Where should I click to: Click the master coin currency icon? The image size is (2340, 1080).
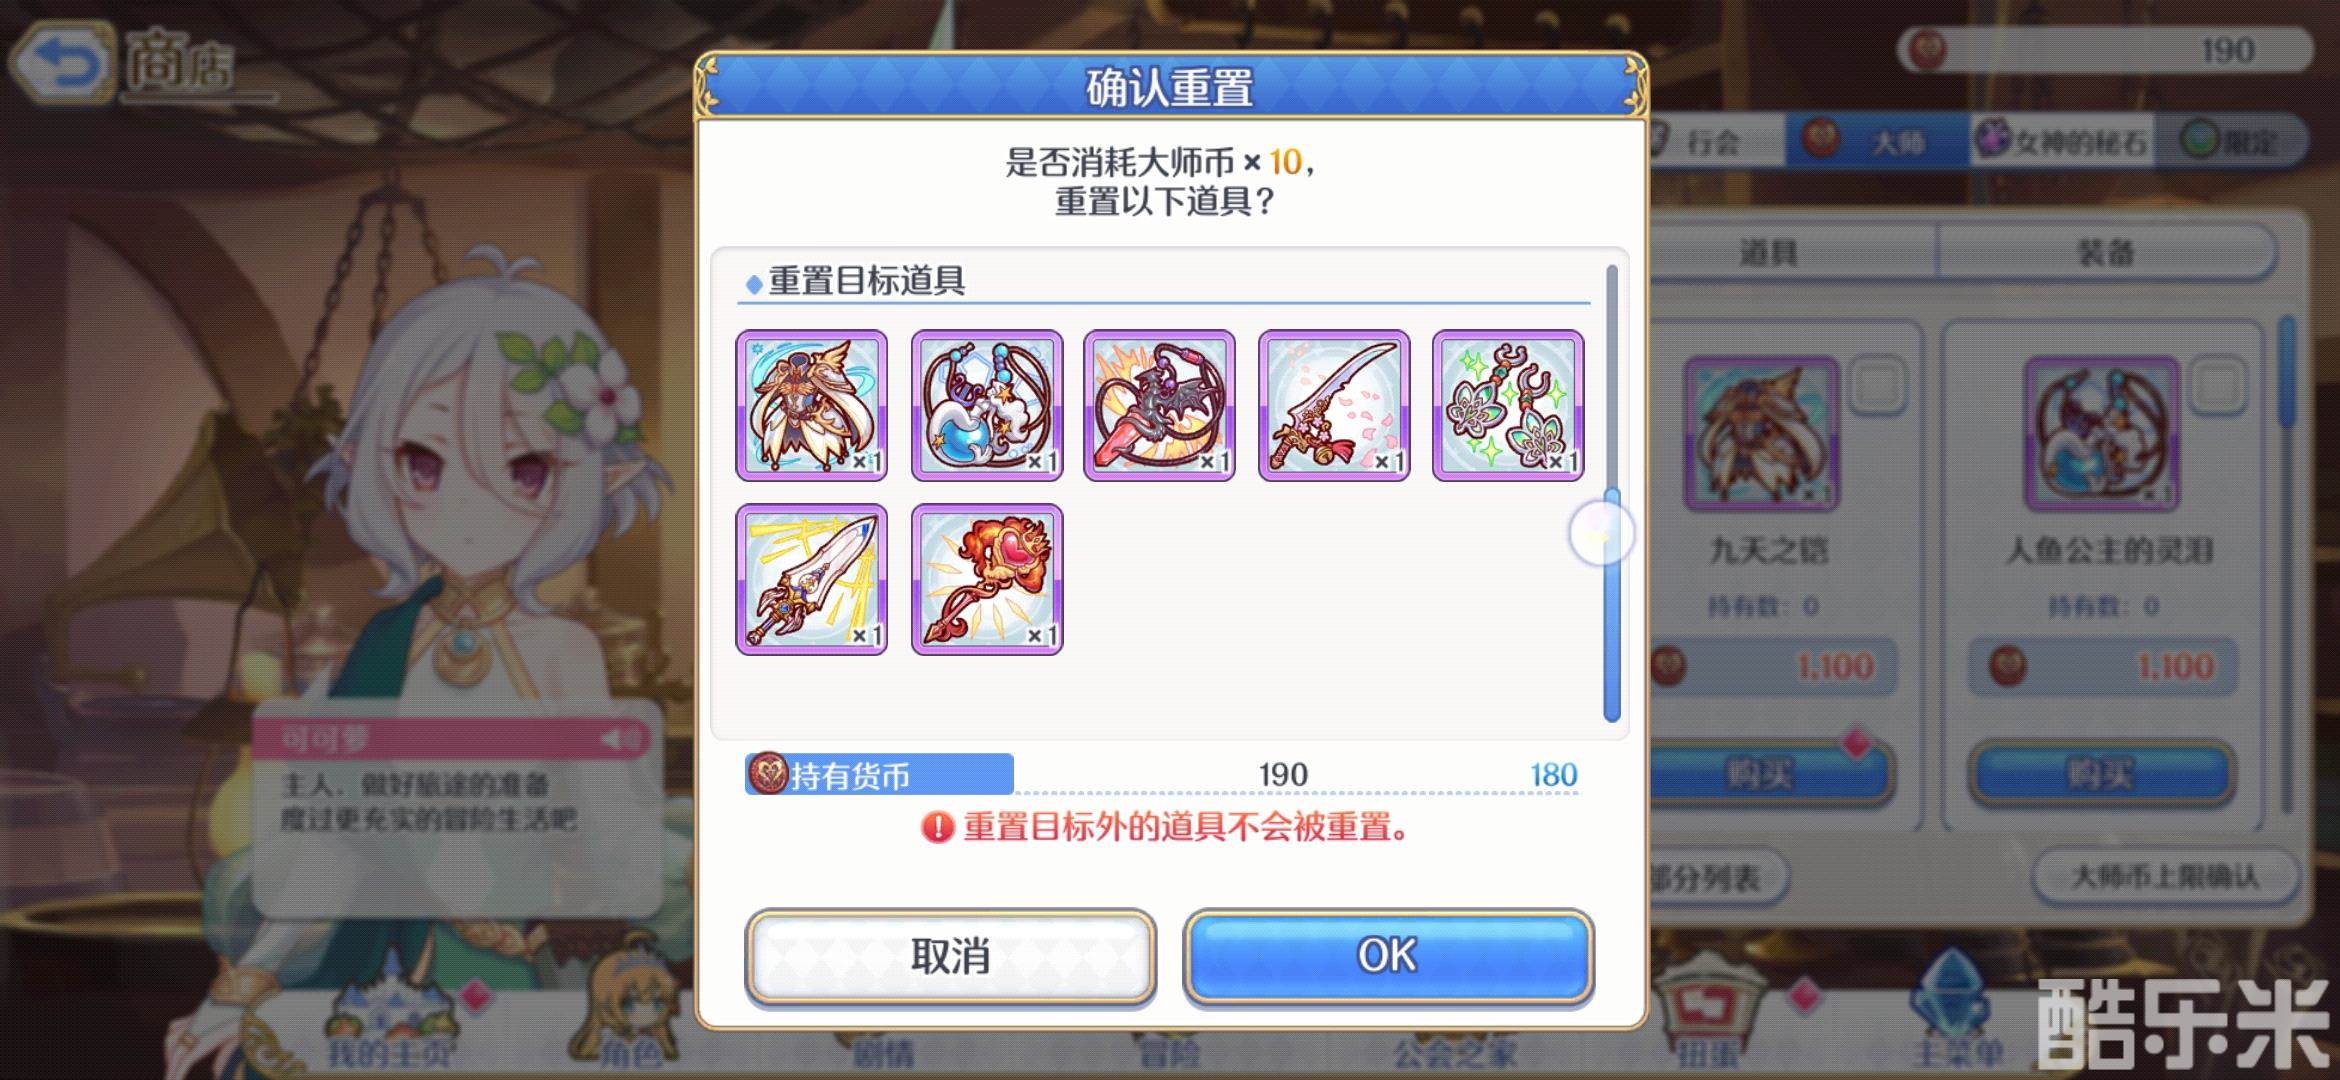click(x=768, y=773)
